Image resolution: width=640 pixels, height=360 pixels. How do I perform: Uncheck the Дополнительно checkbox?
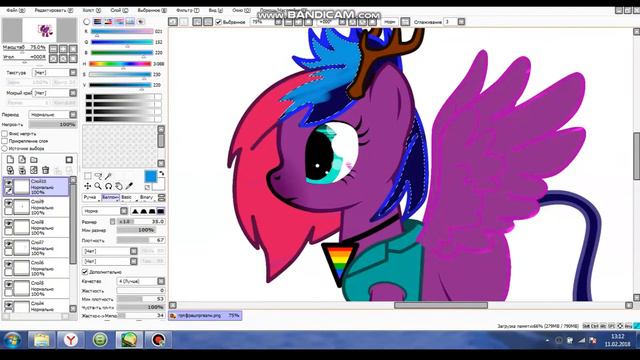click(85, 271)
